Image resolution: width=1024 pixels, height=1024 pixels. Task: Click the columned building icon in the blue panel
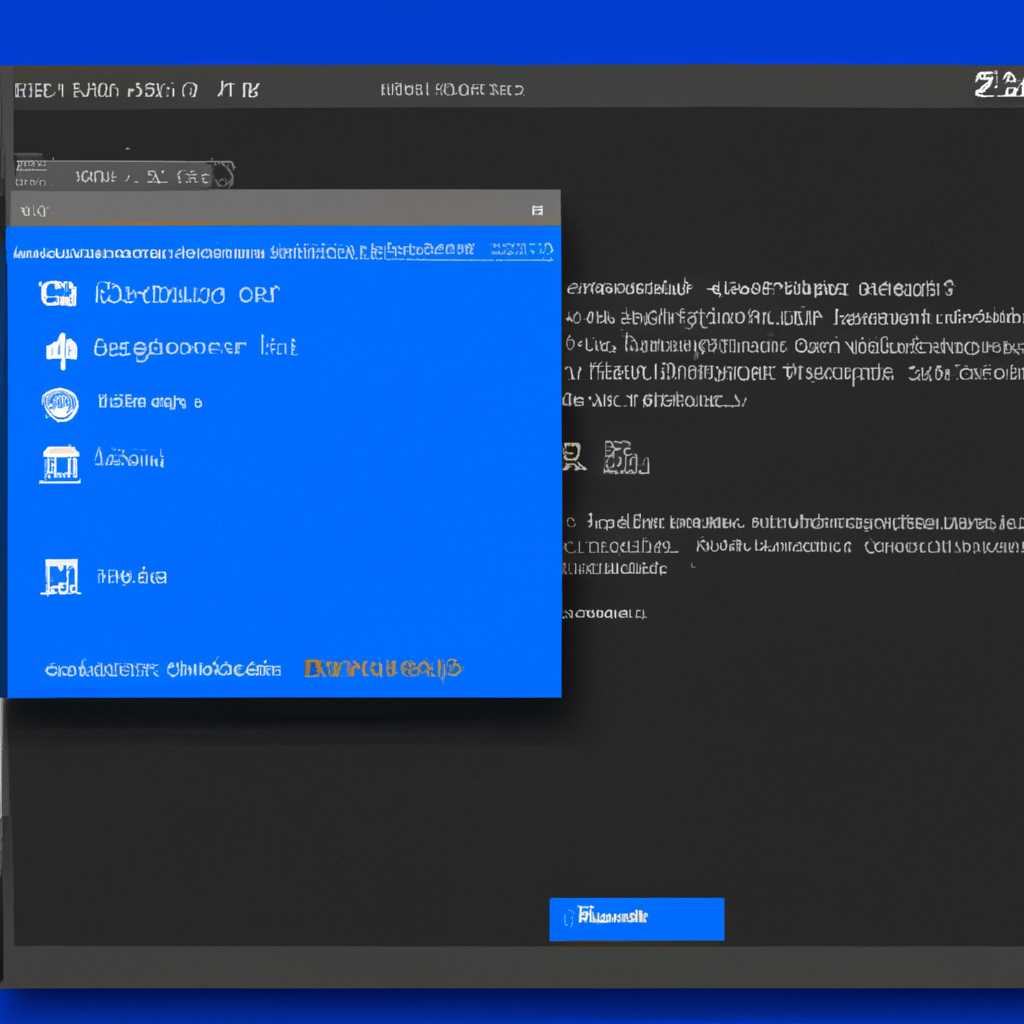(x=60, y=464)
